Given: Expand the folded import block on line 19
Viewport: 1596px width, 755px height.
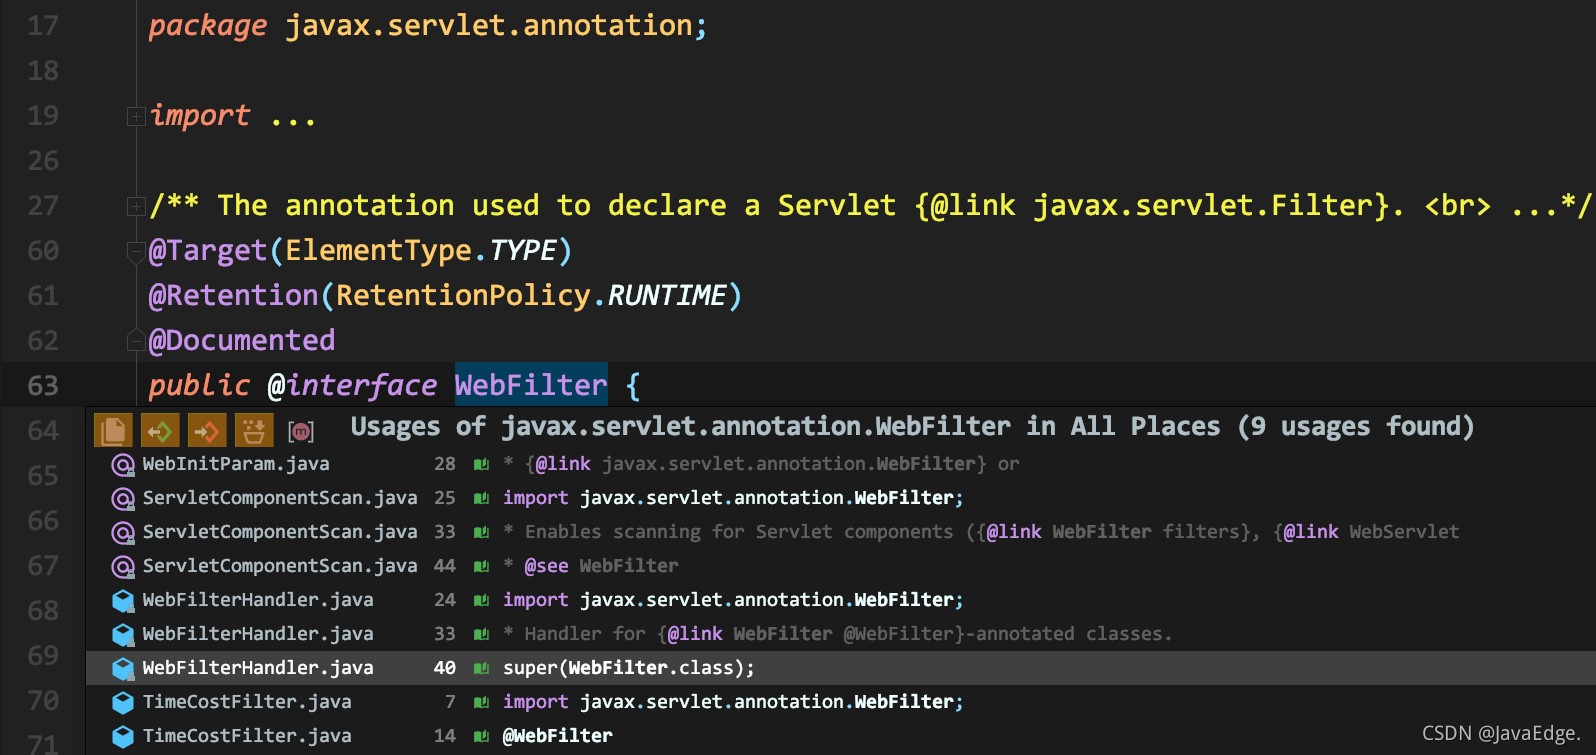Looking at the screenshot, I should click(x=136, y=117).
